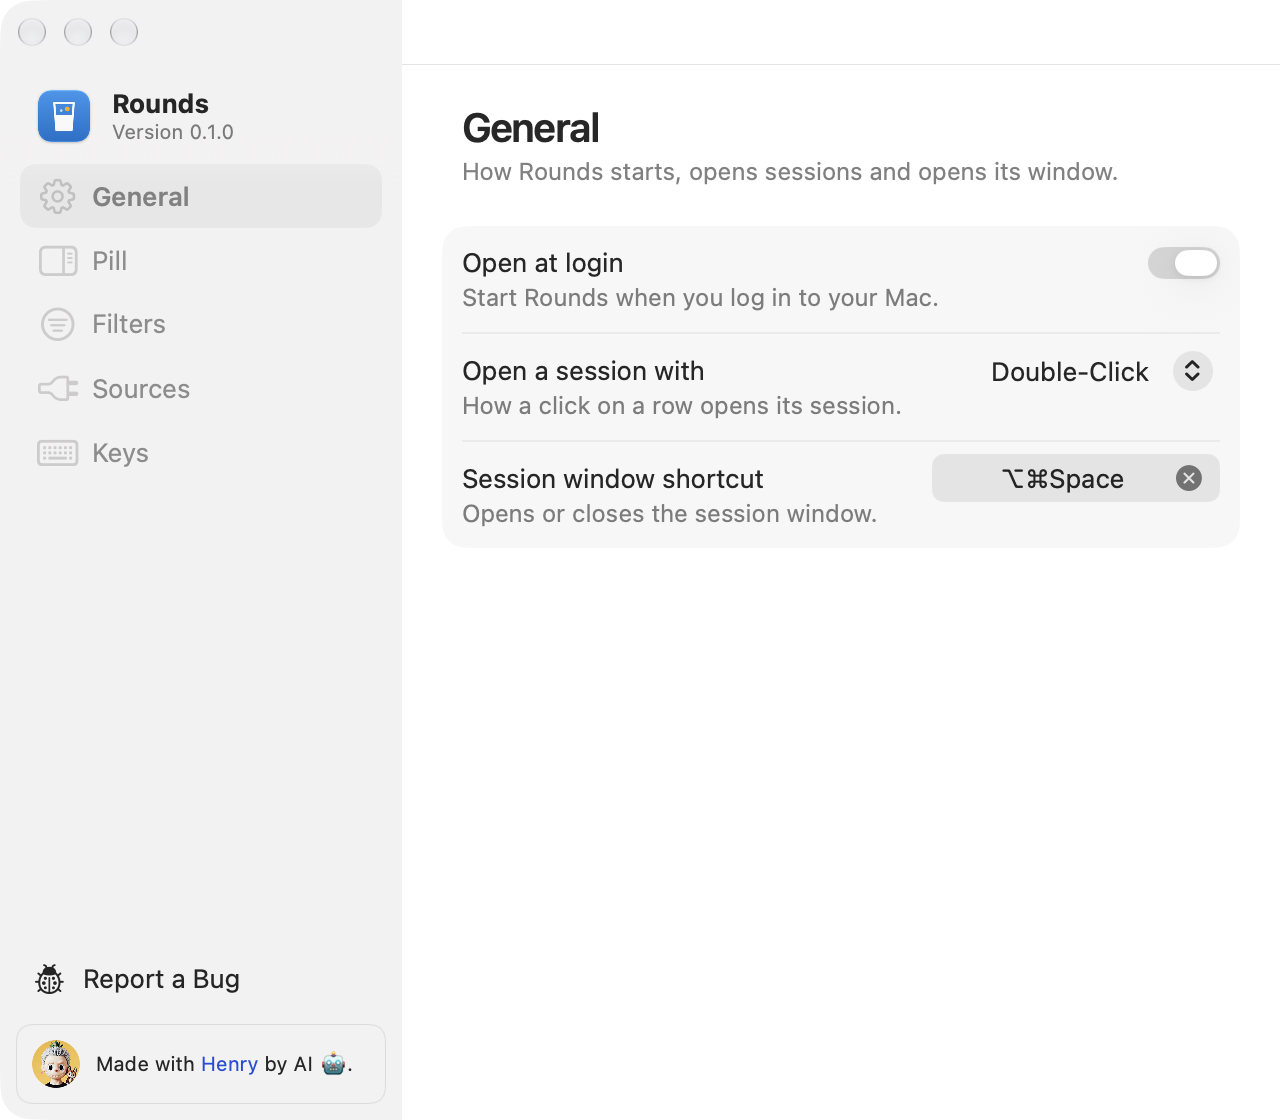Show the Keys settings tab

[201, 453]
